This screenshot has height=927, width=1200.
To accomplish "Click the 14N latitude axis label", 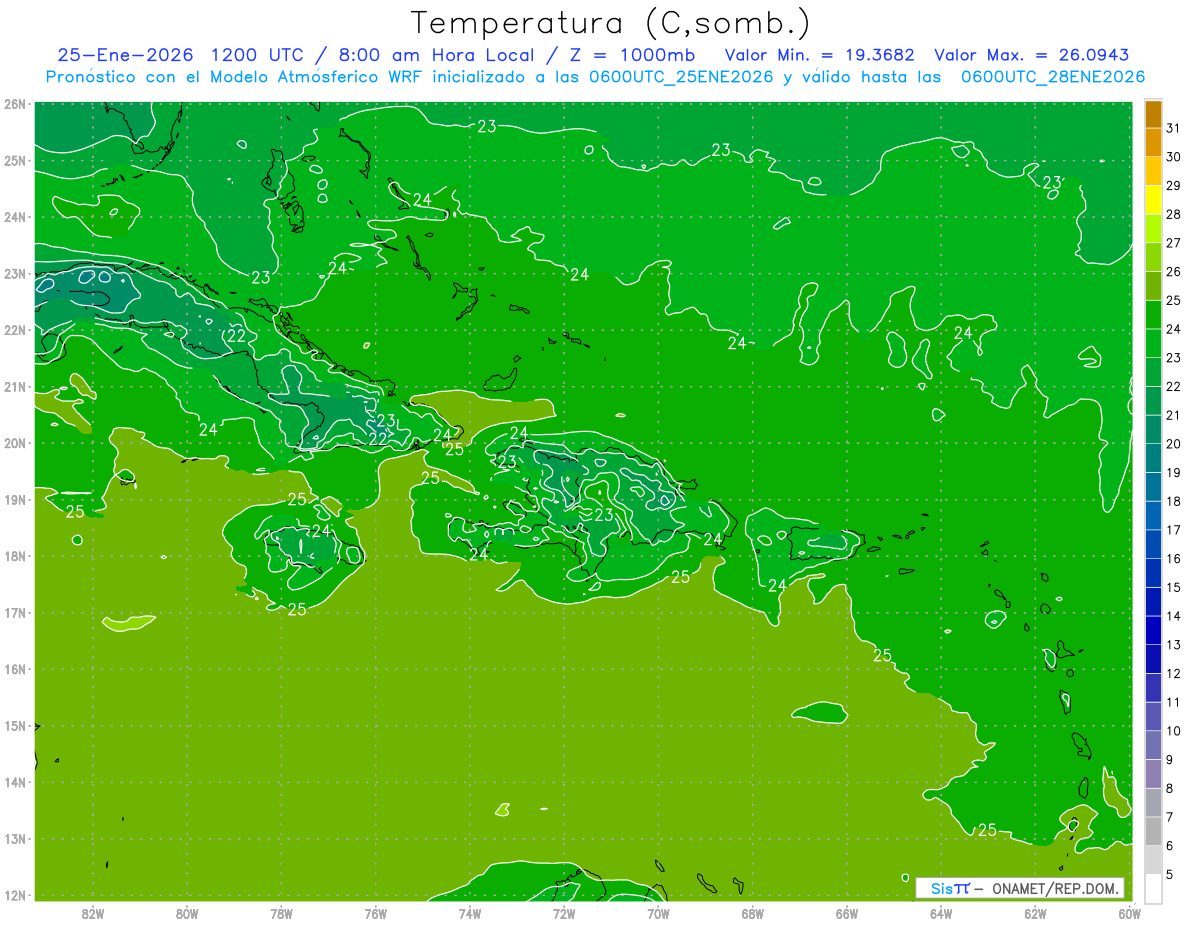I will point(15,782).
